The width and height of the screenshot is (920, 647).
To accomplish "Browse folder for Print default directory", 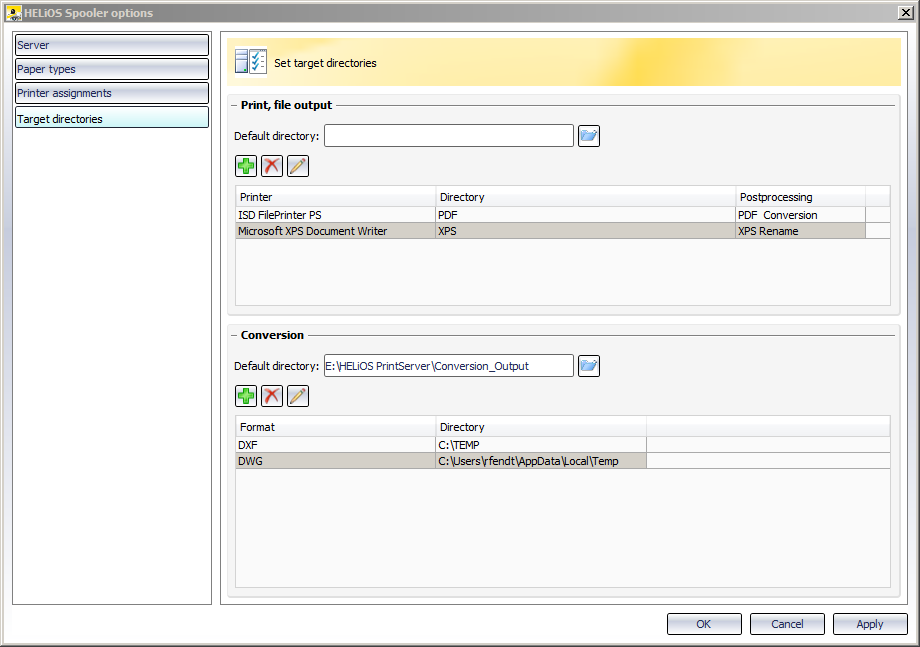I will click(x=588, y=136).
